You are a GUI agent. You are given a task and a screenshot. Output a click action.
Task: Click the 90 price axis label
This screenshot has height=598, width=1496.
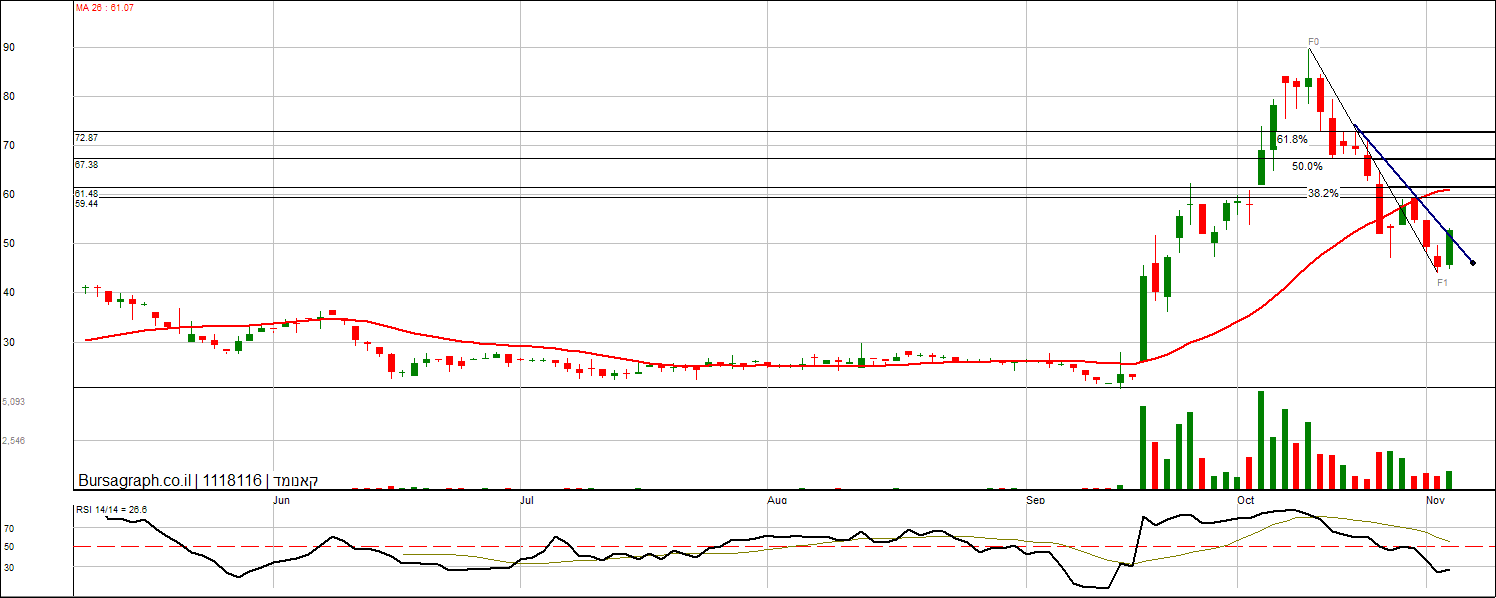(8, 47)
